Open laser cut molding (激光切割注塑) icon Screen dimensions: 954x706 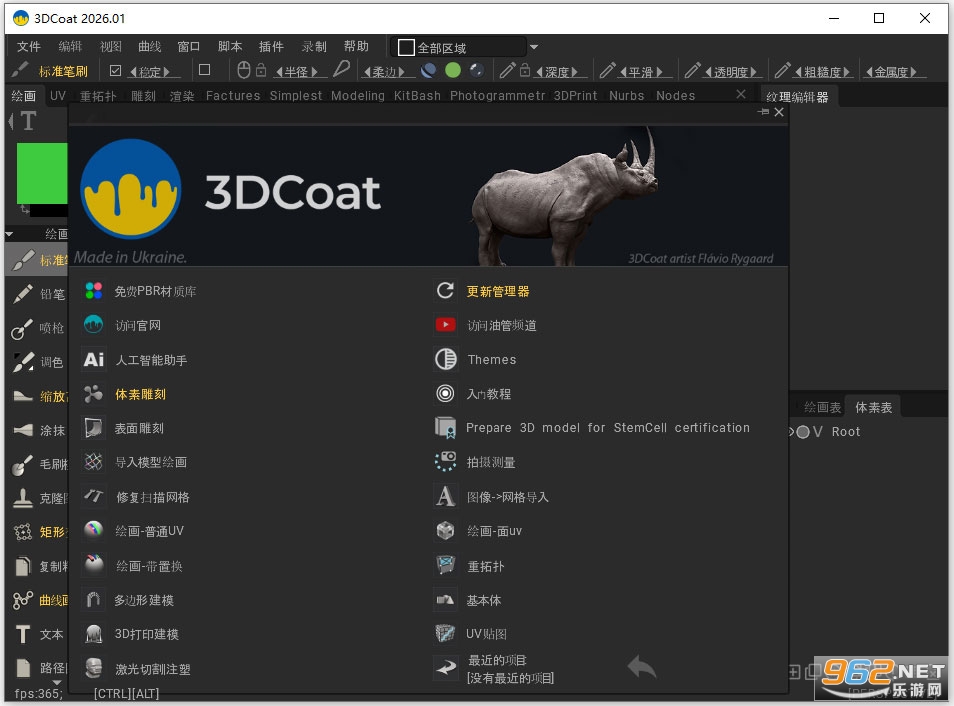(94, 668)
